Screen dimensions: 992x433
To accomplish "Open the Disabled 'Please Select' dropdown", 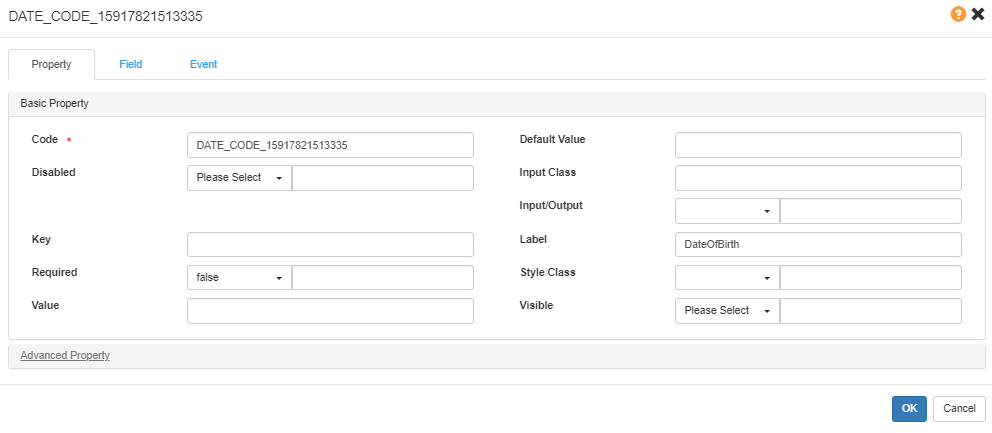I will pyautogui.click(x=239, y=178).
